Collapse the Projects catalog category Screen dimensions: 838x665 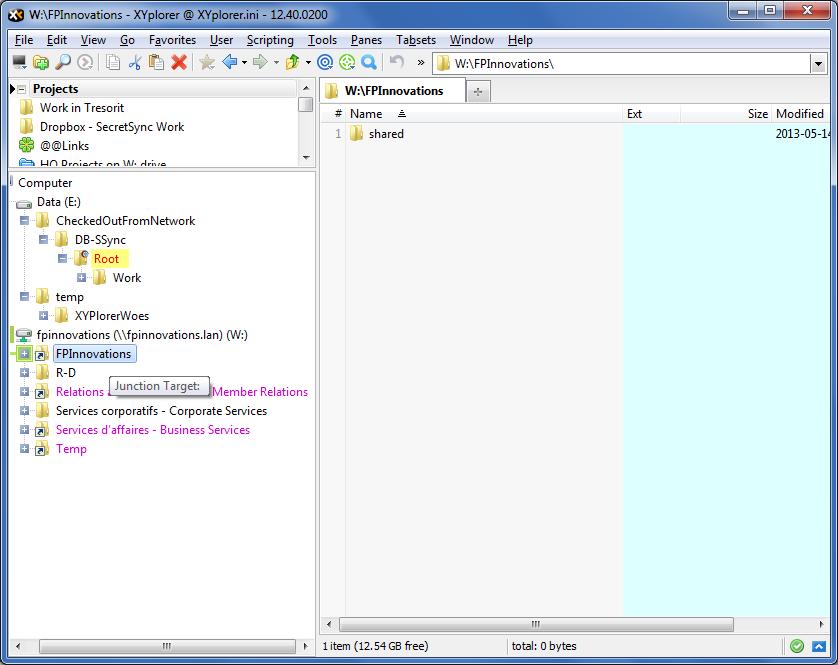tap(22, 89)
